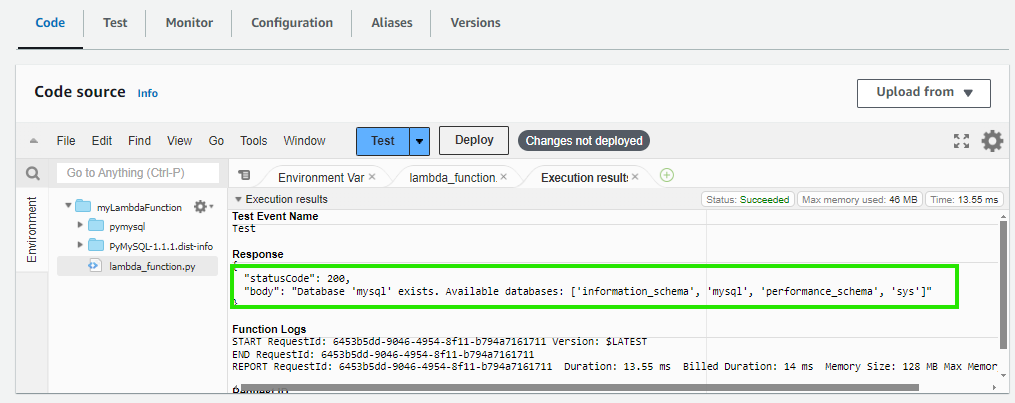The width and height of the screenshot is (1015, 403).
Task: Click the Go to Anything search field
Action: pyautogui.click(x=138, y=173)
